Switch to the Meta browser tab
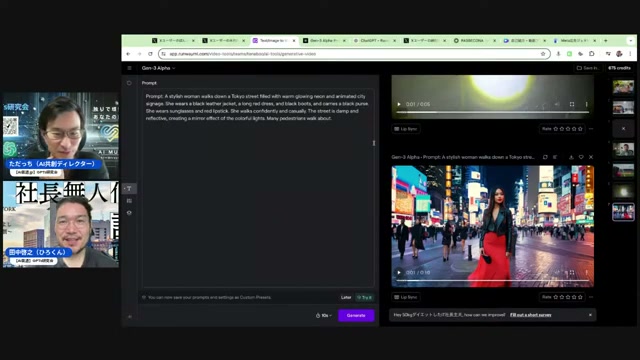This screenshot has height=360, width=640. click(574, 41)
